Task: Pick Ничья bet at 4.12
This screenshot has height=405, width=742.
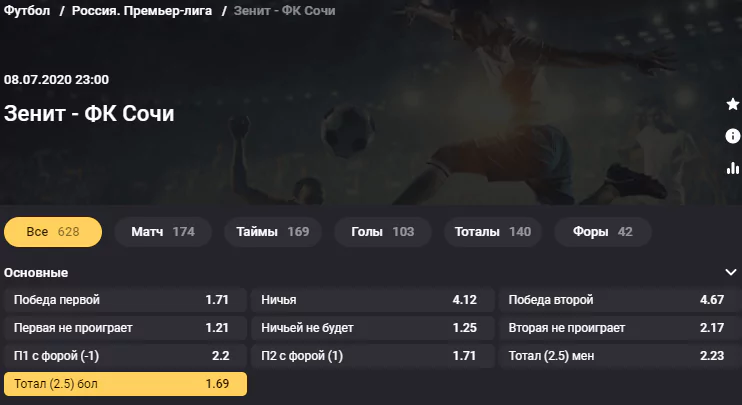Action: pos(372,300)
